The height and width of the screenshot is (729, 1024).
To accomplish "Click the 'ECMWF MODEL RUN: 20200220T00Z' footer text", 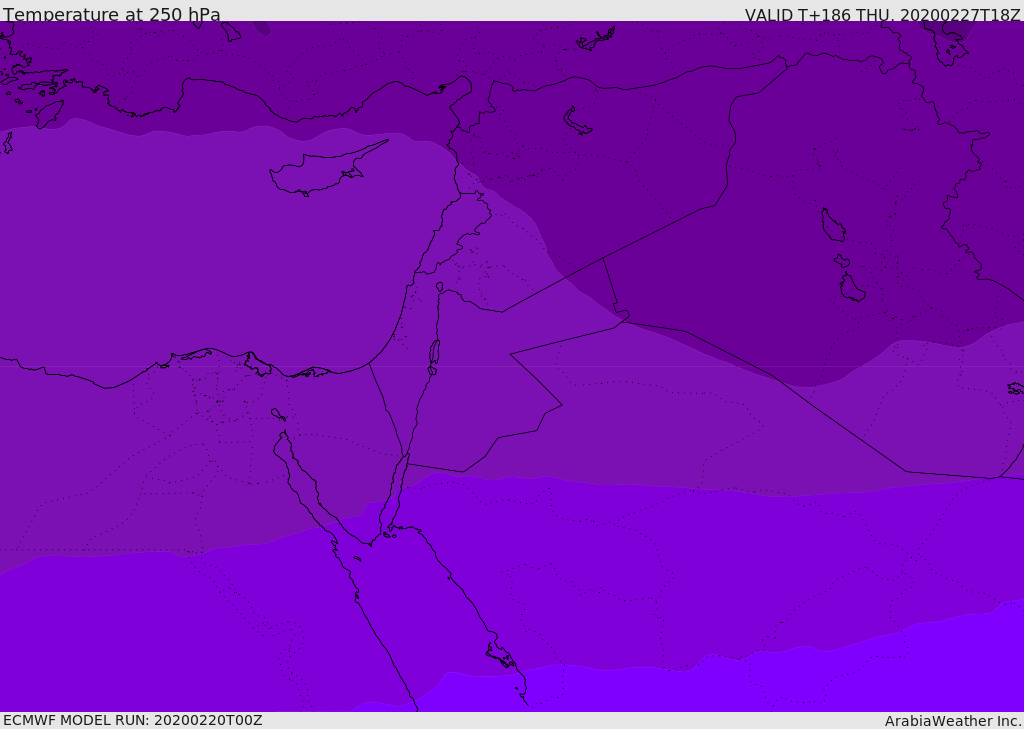I will click(133, 721).
